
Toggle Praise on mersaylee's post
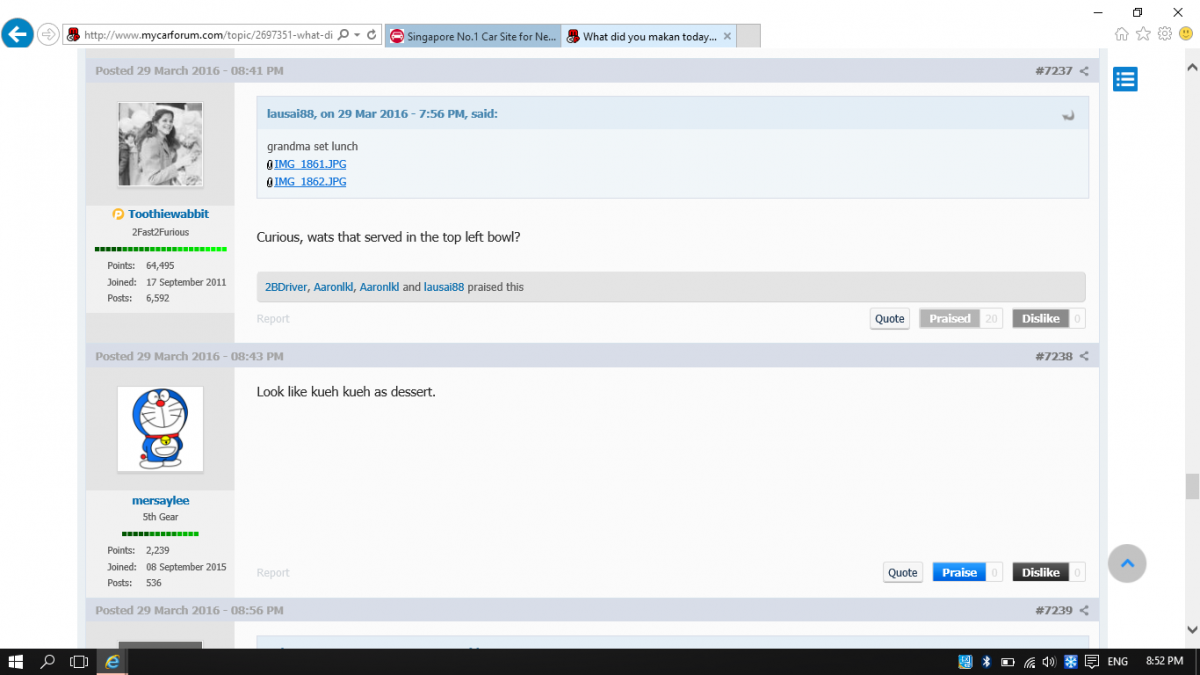pyautogui.click(x=958, y=573)
